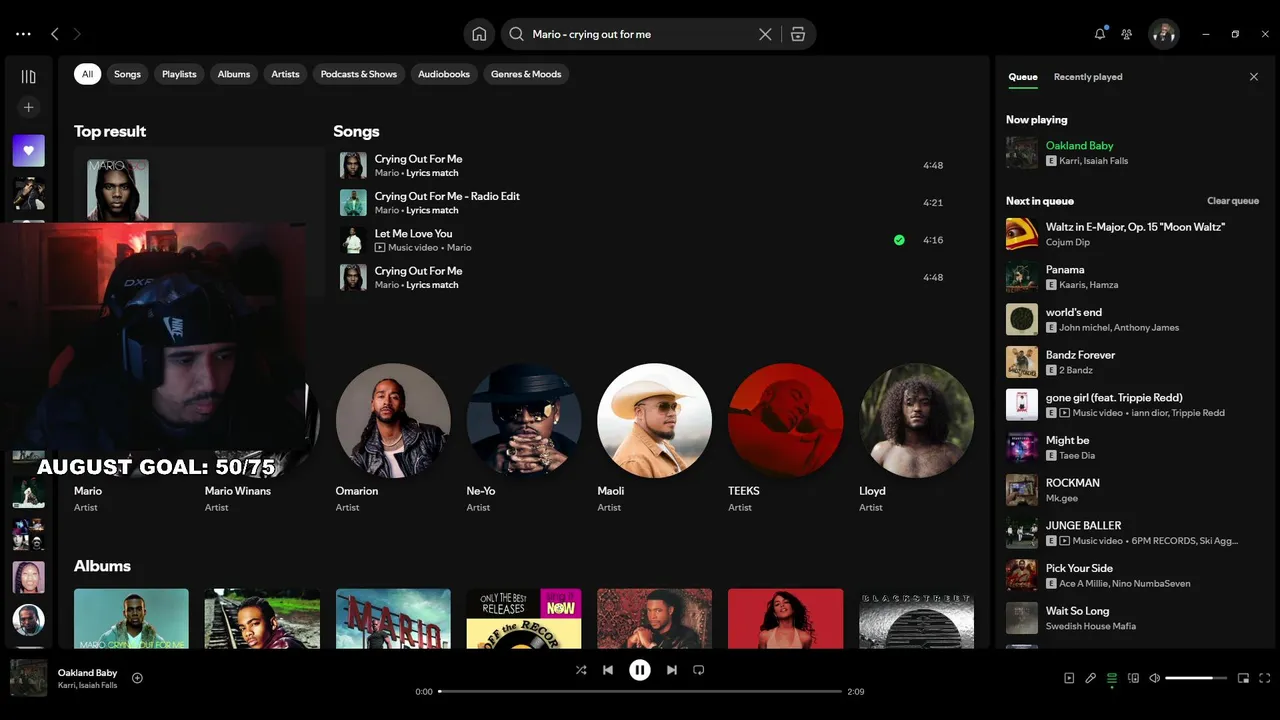Open the profile avatar menu
This screenshot has height=720, width=1280.
coord(1163,34)
